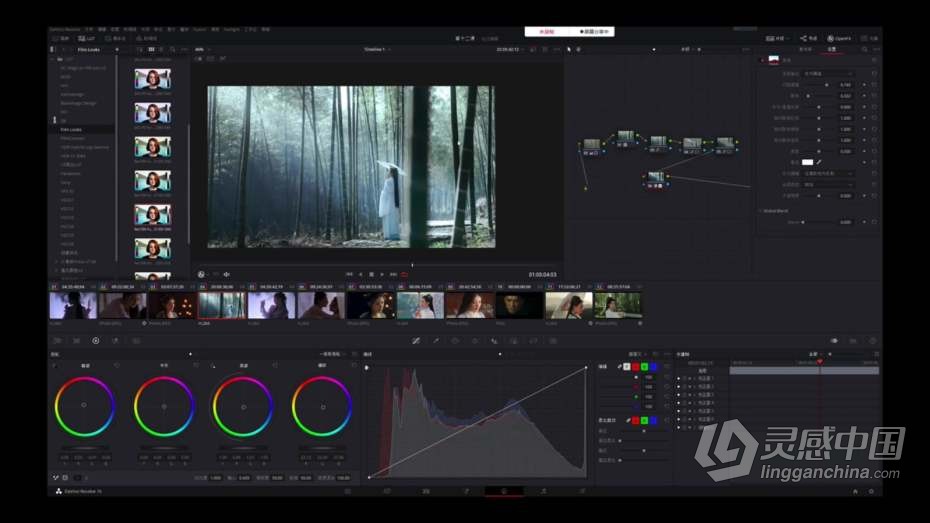Click the Lift color wheel center
This screenshot has width=930, height=523.
[x=84, y=406]
